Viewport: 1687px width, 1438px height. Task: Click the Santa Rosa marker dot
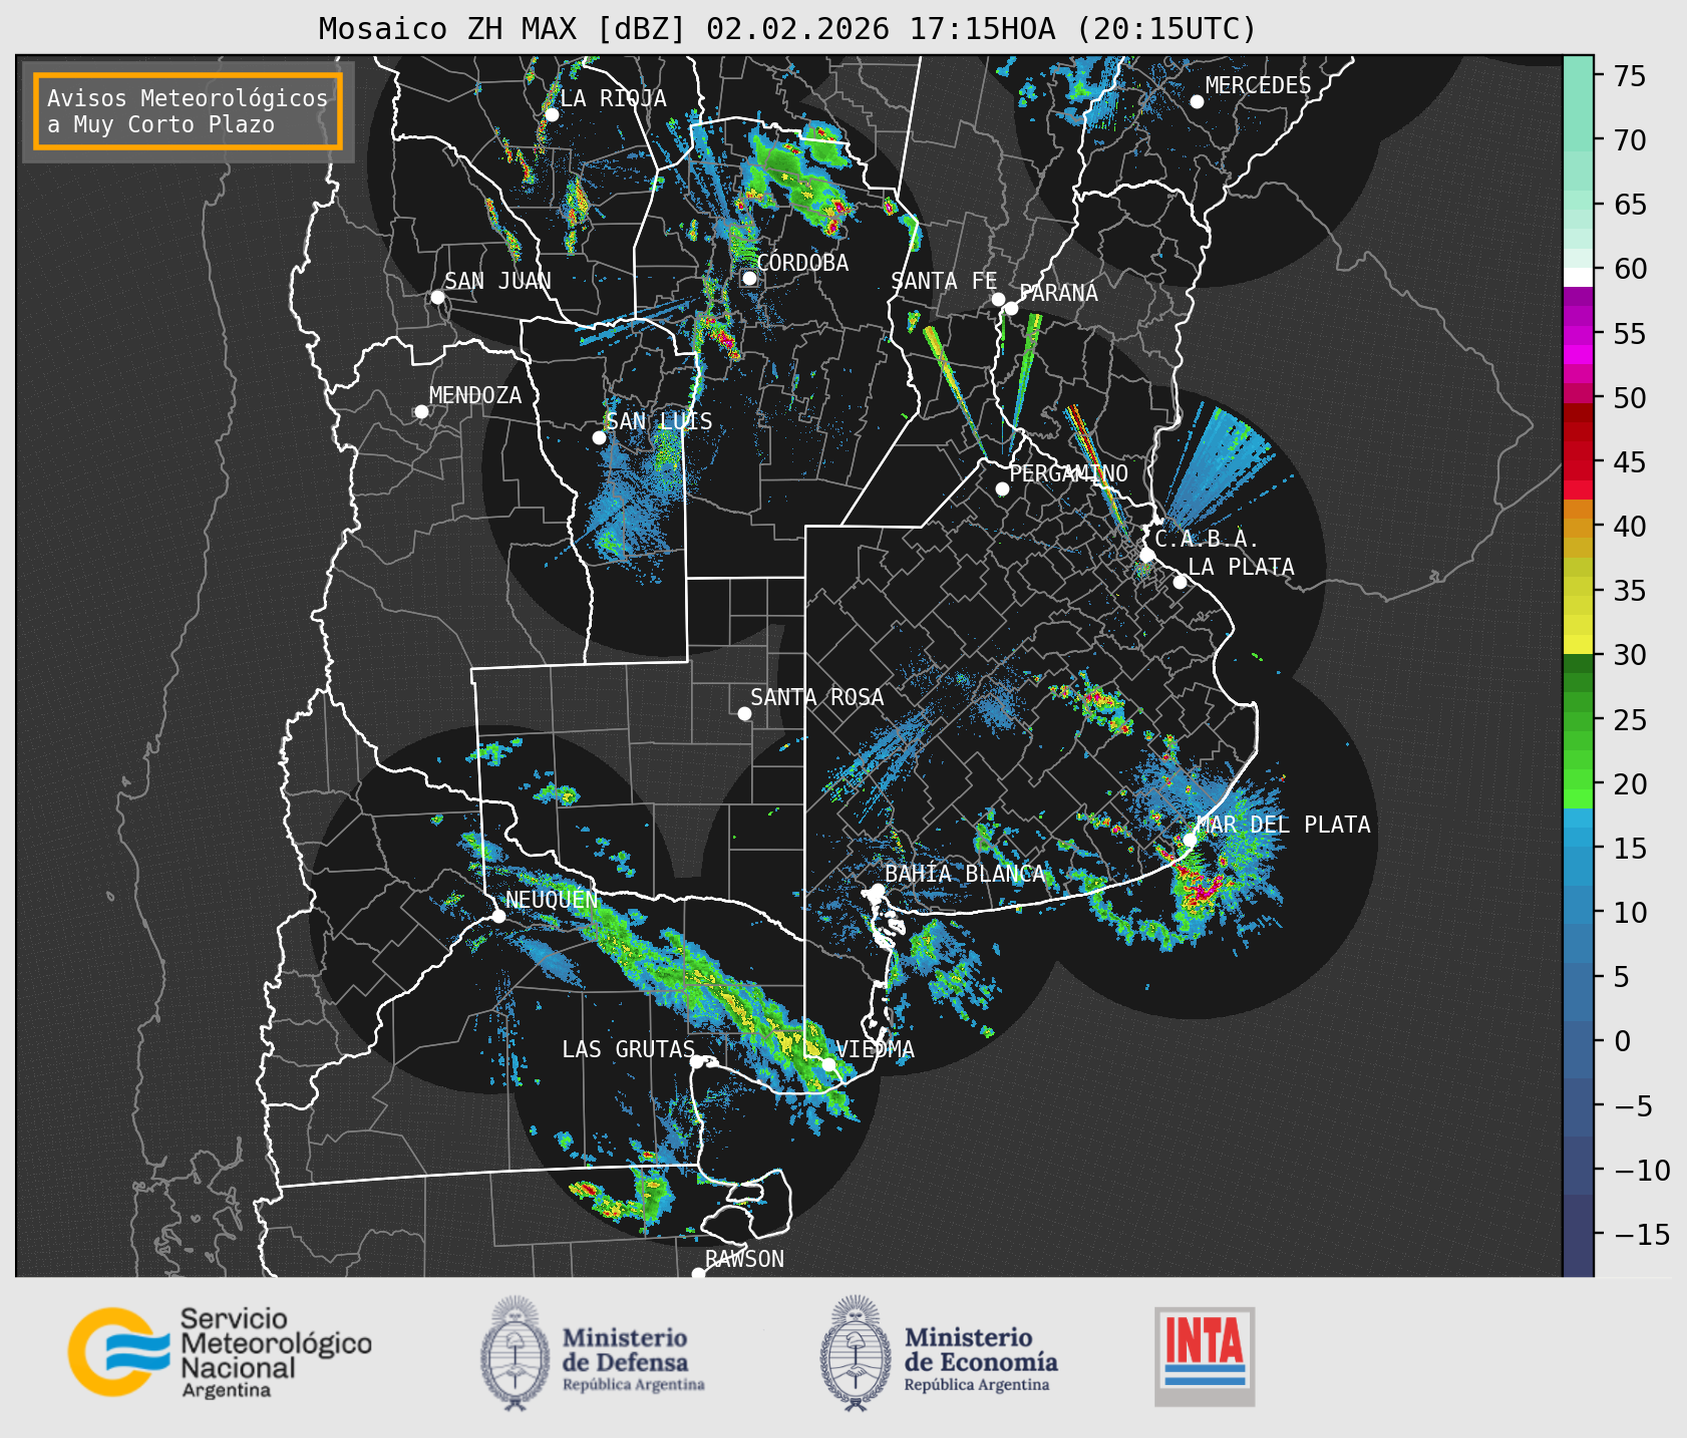744,713
